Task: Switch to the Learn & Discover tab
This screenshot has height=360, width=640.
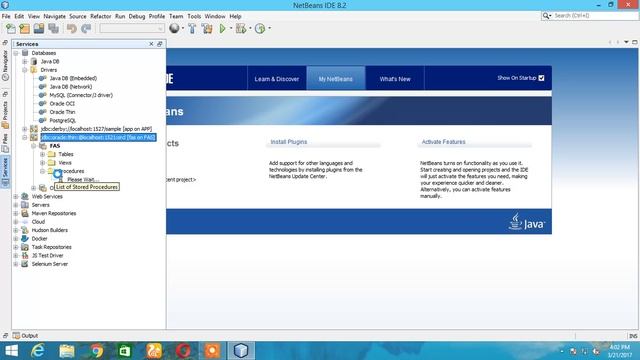Action: (x=277, y=79)
